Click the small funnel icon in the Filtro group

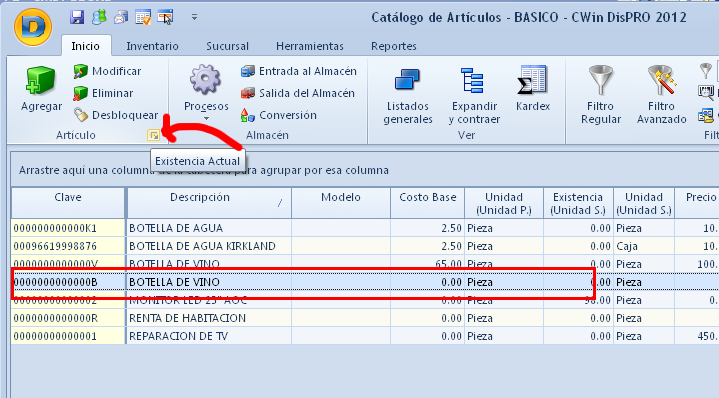pyautogui.click(x=706, y=71)
